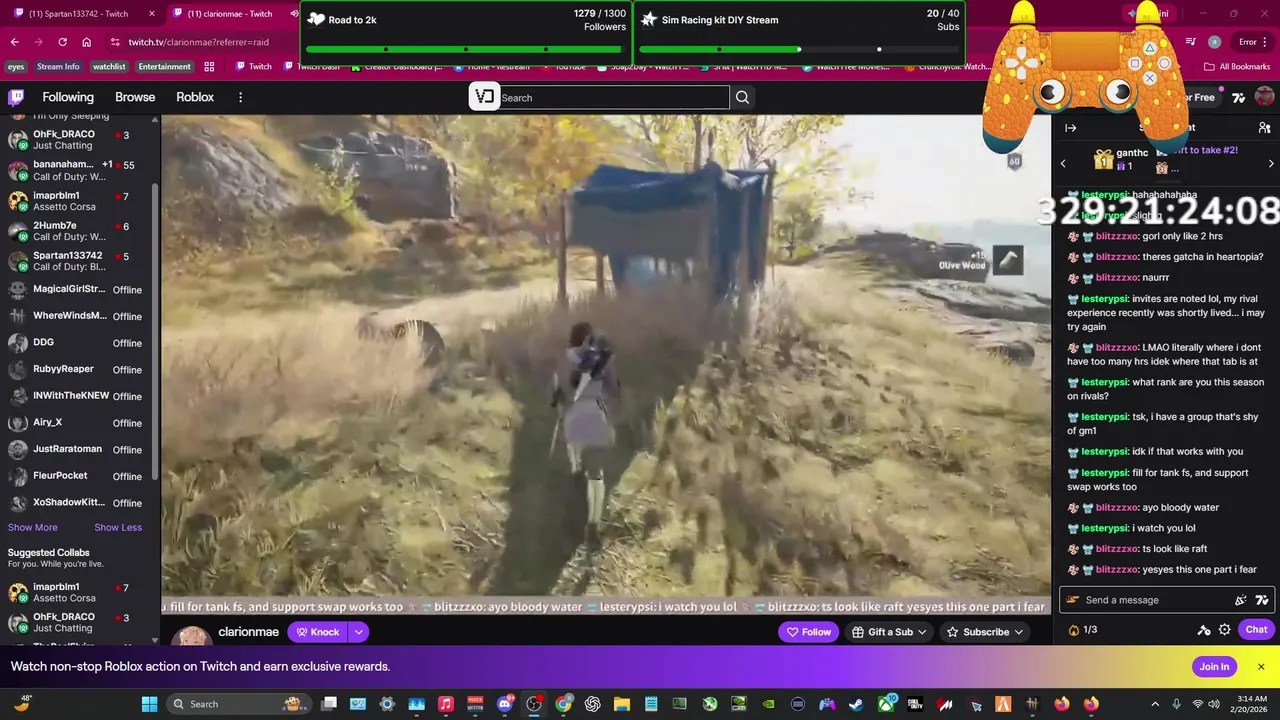This screenshot has width=1280, height=720.
Task: Open the Entertainment bookmark folder
Action: pyautogui.click(x=164, y=67)
